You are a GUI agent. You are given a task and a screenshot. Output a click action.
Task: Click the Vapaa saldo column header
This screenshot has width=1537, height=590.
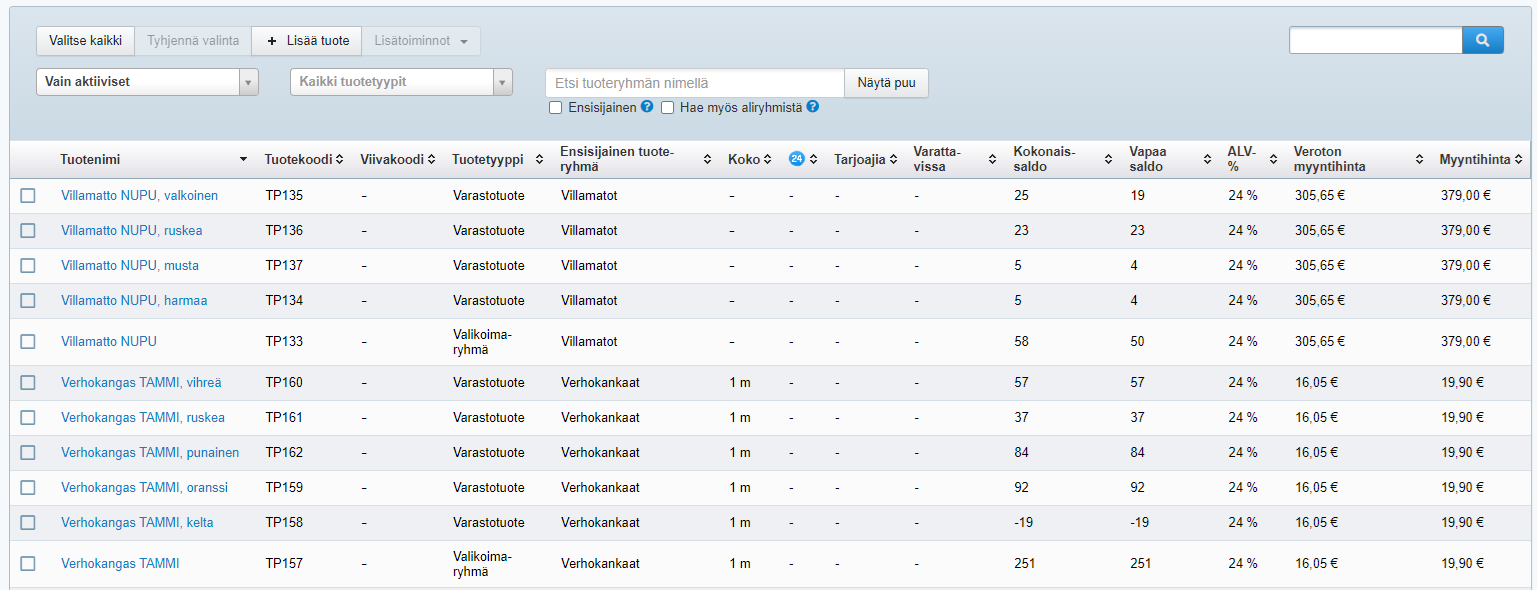point(1147,159)
